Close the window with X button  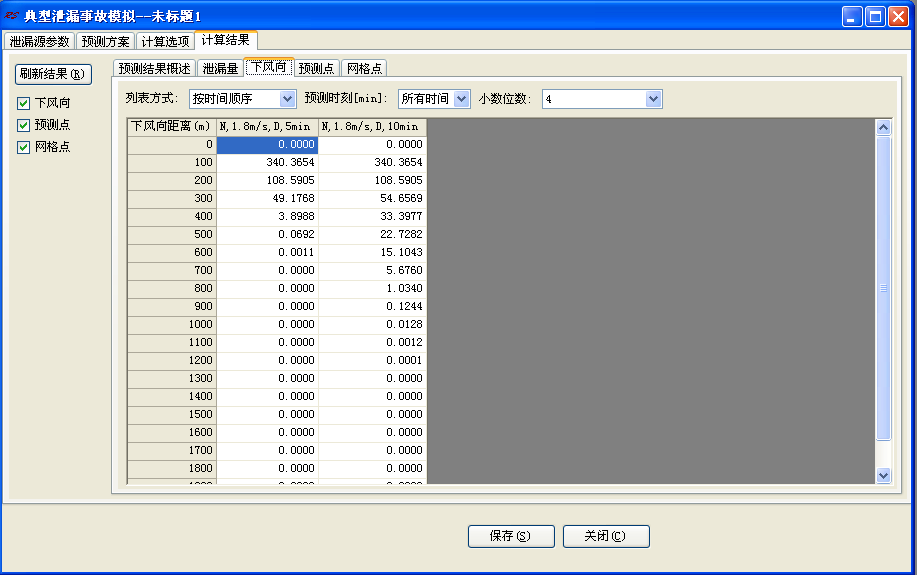[898, 16]
